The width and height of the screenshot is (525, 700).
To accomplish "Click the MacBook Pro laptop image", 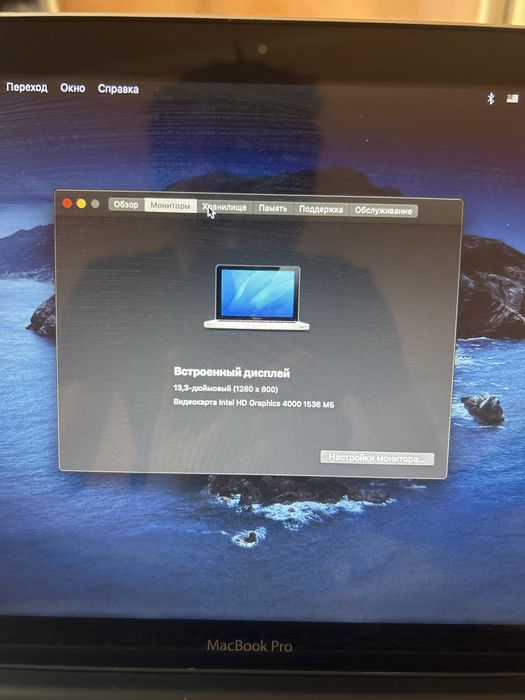I will [x=257, y=297].
